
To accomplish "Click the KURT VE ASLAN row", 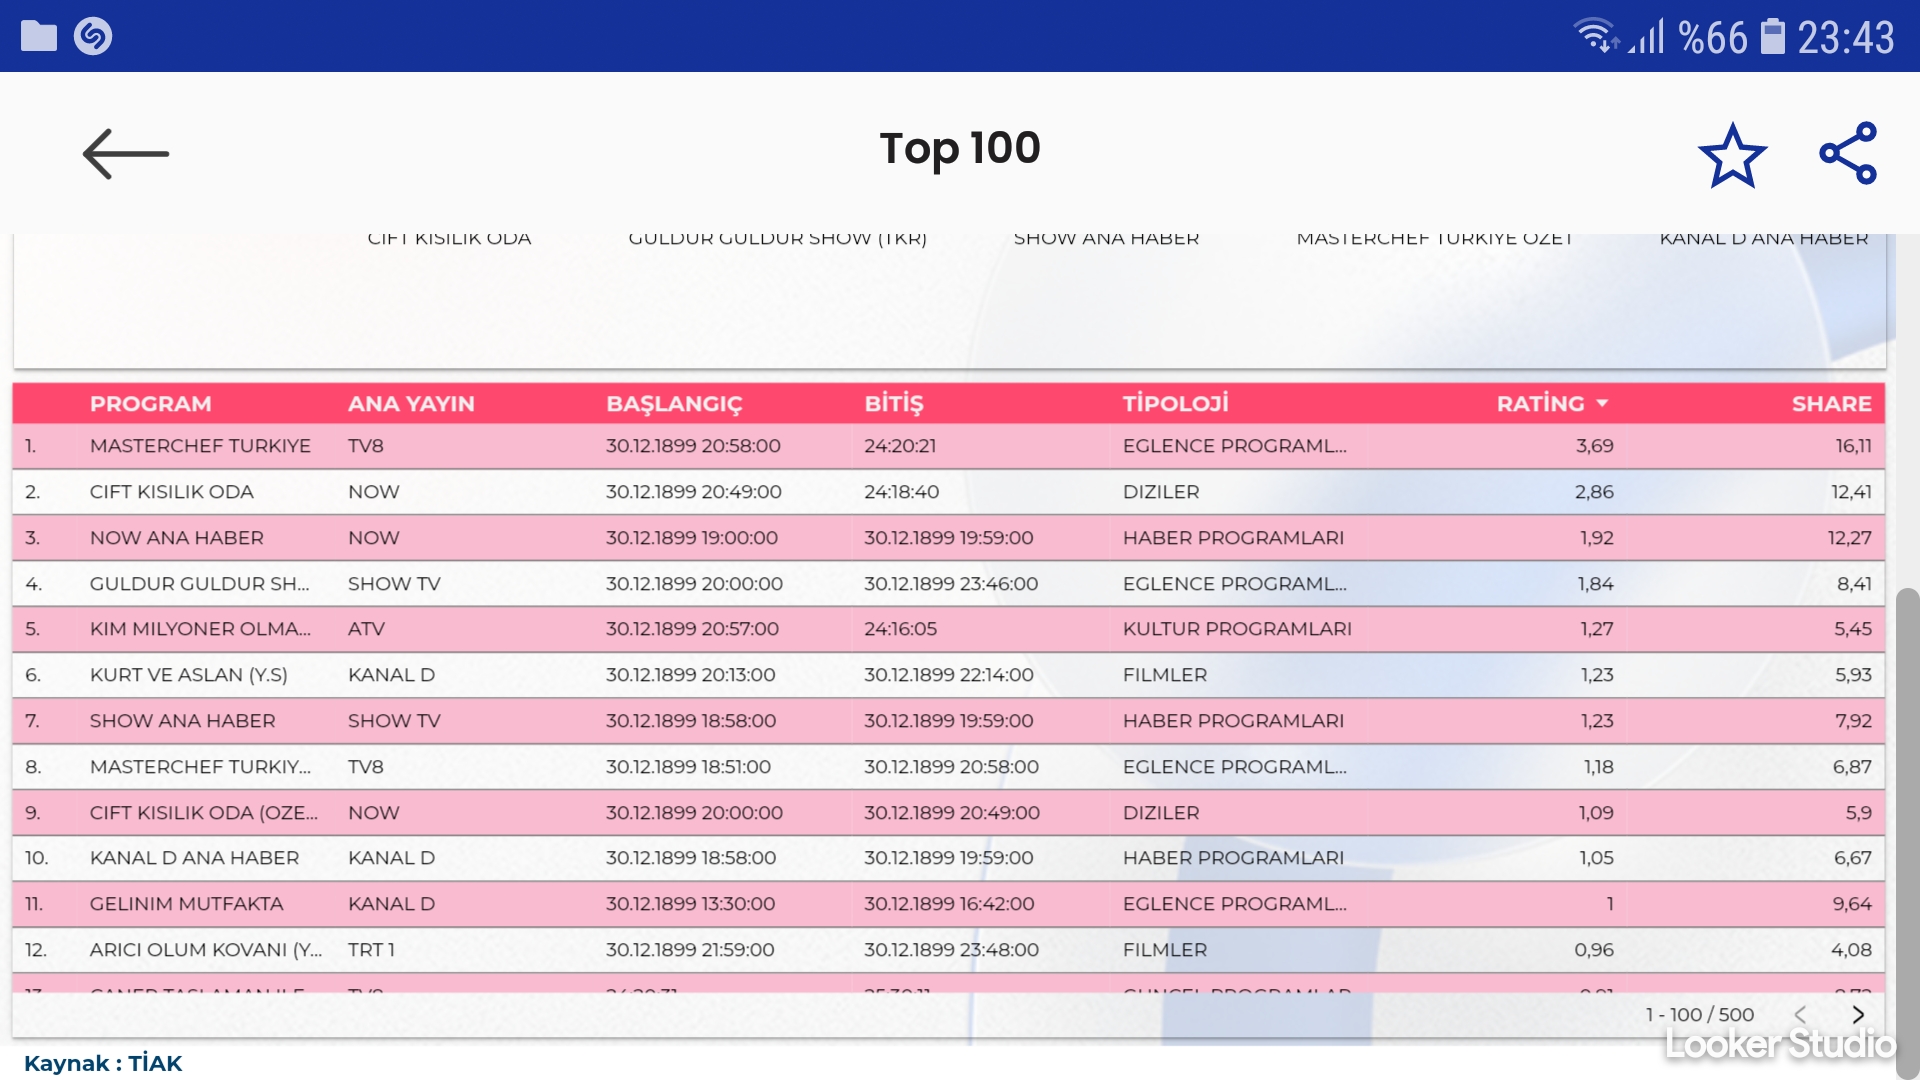I will (189, 675).
